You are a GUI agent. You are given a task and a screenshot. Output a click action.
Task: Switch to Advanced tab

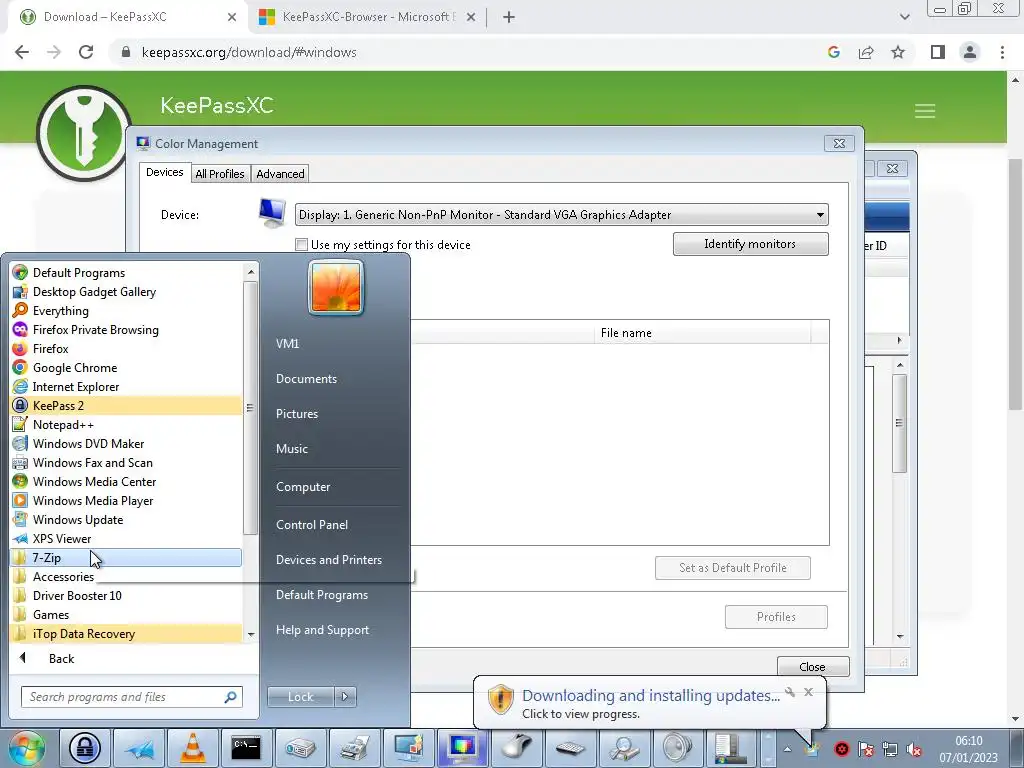[x=280, y=174]
